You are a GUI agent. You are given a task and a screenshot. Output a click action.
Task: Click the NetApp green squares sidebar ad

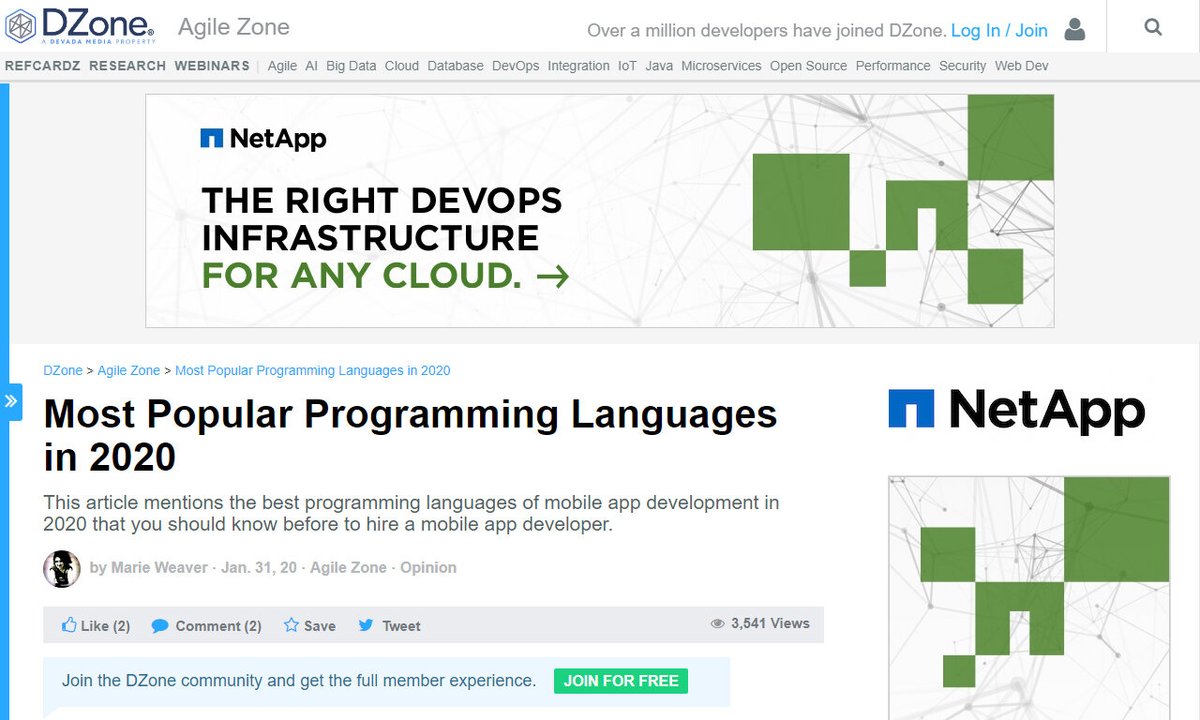(1029, 598)
